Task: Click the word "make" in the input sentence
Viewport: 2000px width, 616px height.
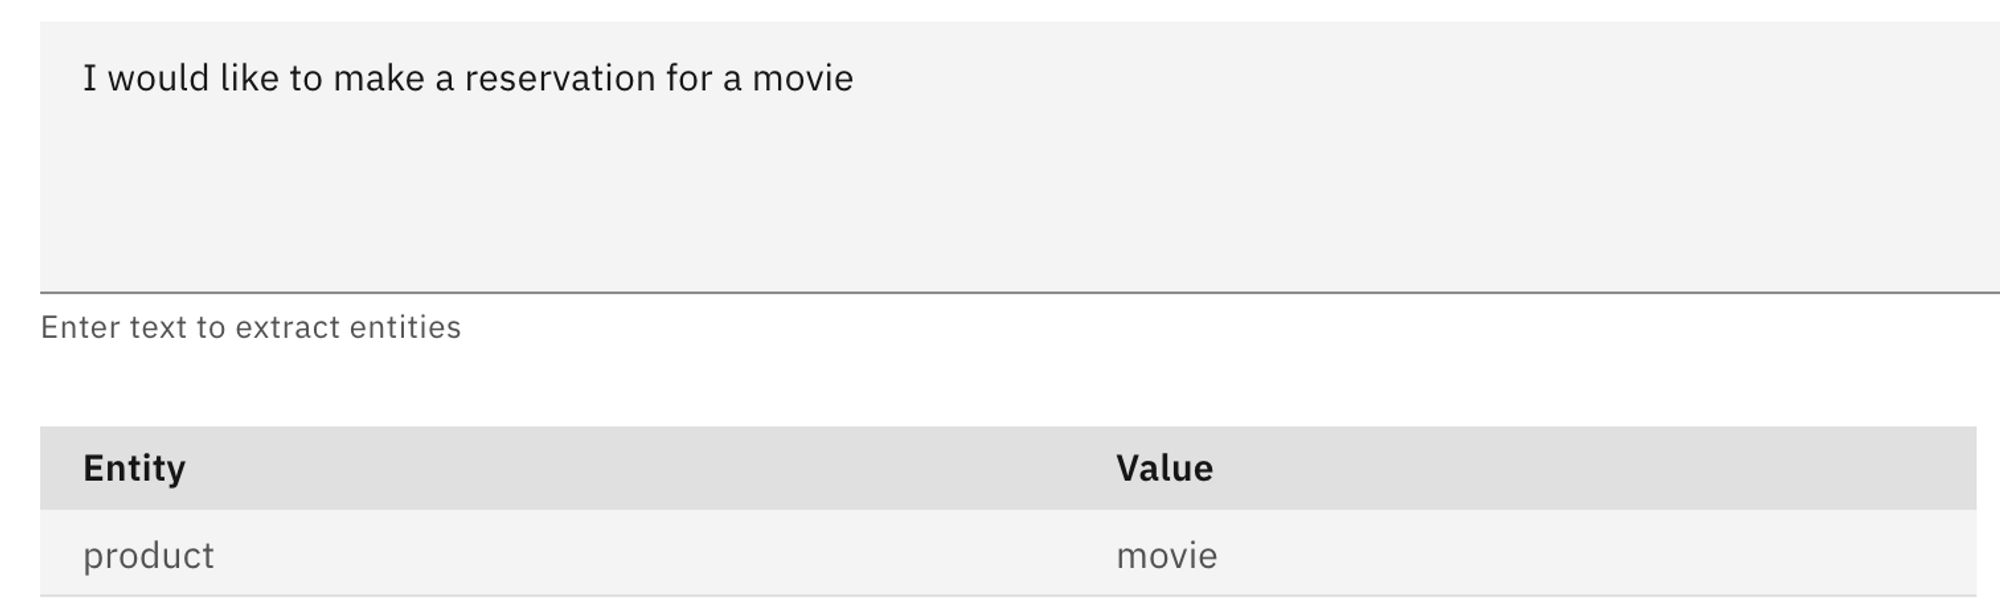Action: click(378, 78)
